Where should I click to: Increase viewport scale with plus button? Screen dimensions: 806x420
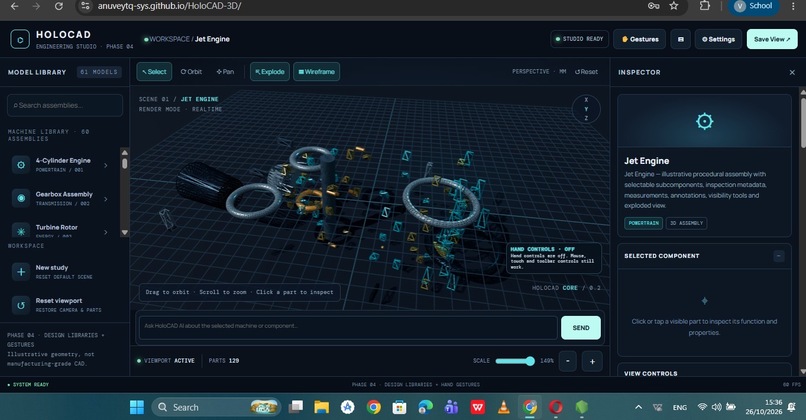(592, 361)
